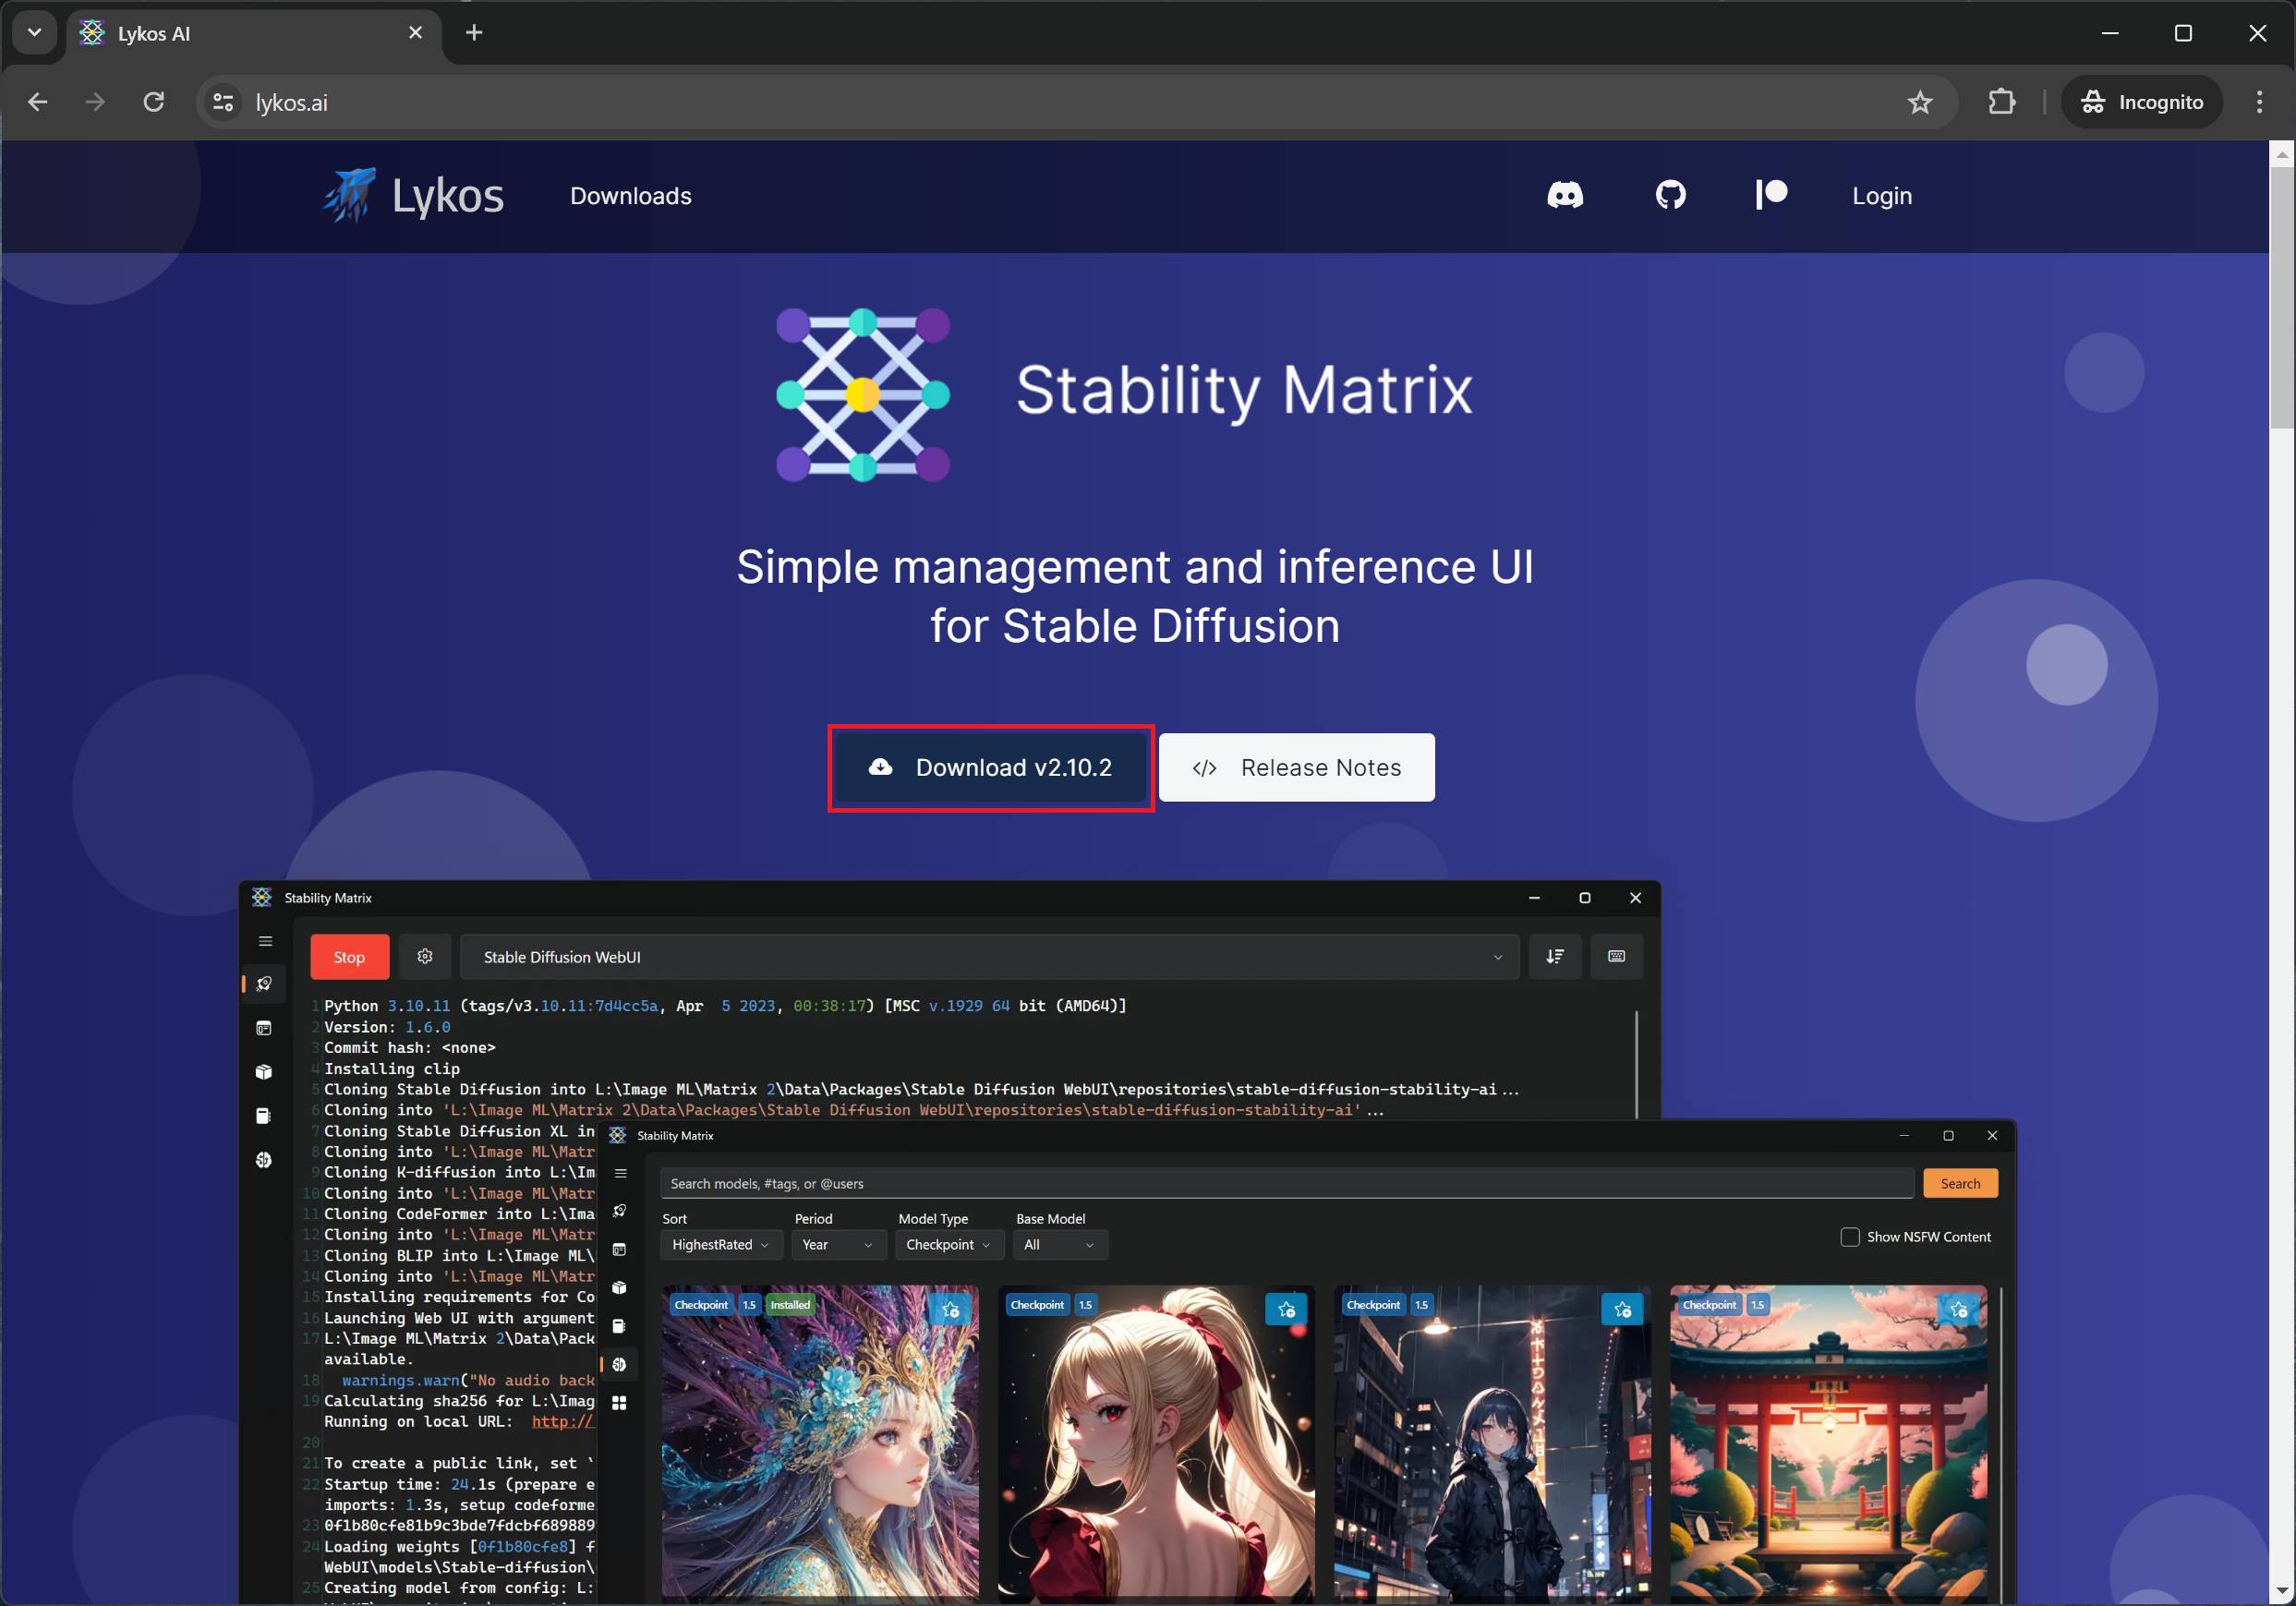Image resolution: width=2296 pixels, height=1606 pixels.
Task: Click the GitHub icon in the navbar
Action: coord(1670,195)
